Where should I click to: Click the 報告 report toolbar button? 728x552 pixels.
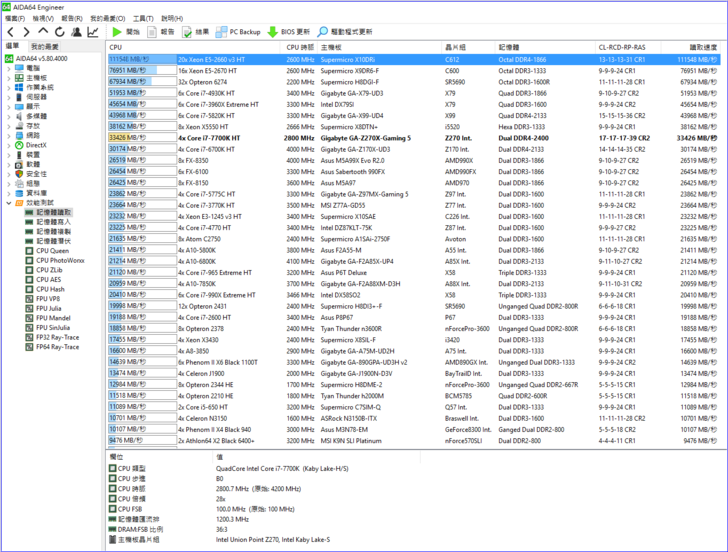[160, 32]
